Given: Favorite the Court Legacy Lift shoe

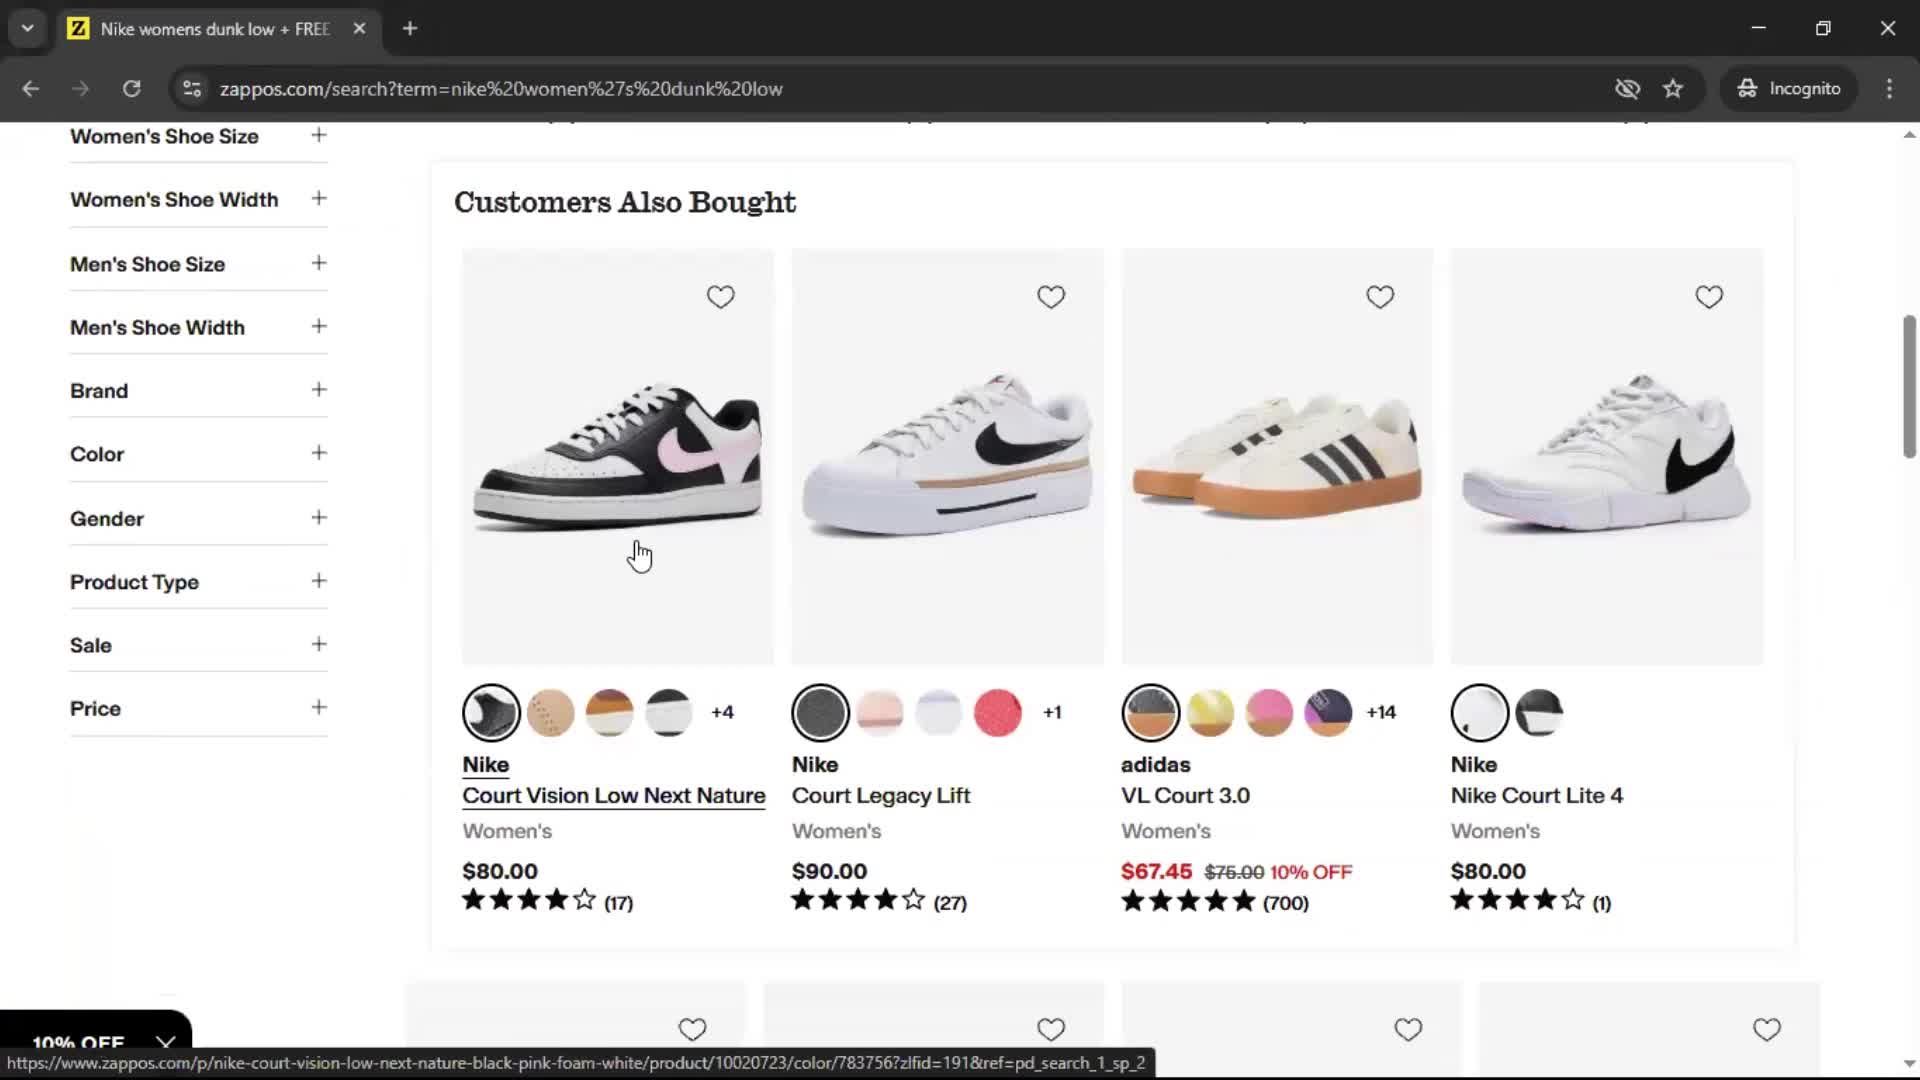Looking at the screenshot, I should 1050,297.
